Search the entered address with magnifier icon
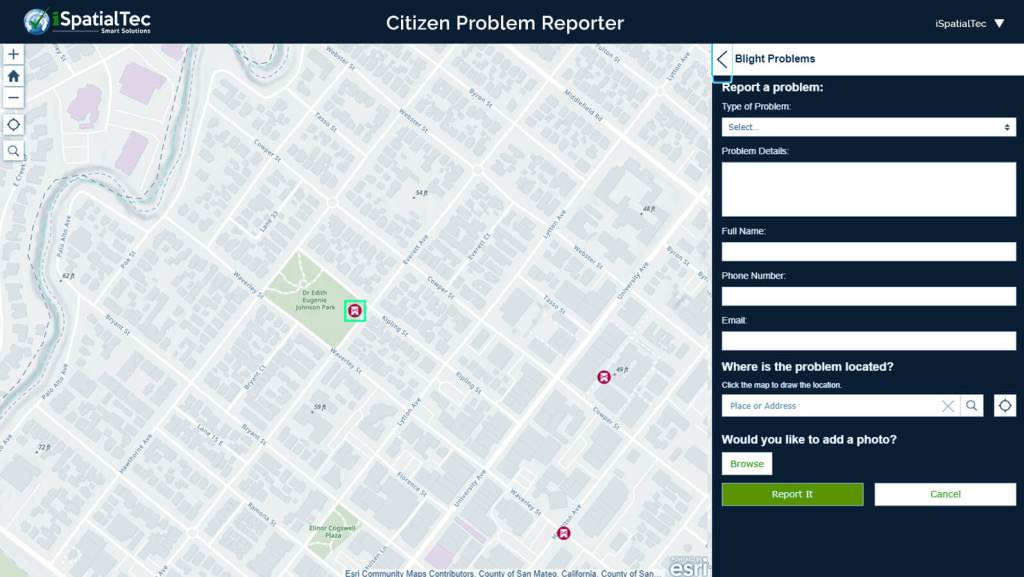 (971, 406)
